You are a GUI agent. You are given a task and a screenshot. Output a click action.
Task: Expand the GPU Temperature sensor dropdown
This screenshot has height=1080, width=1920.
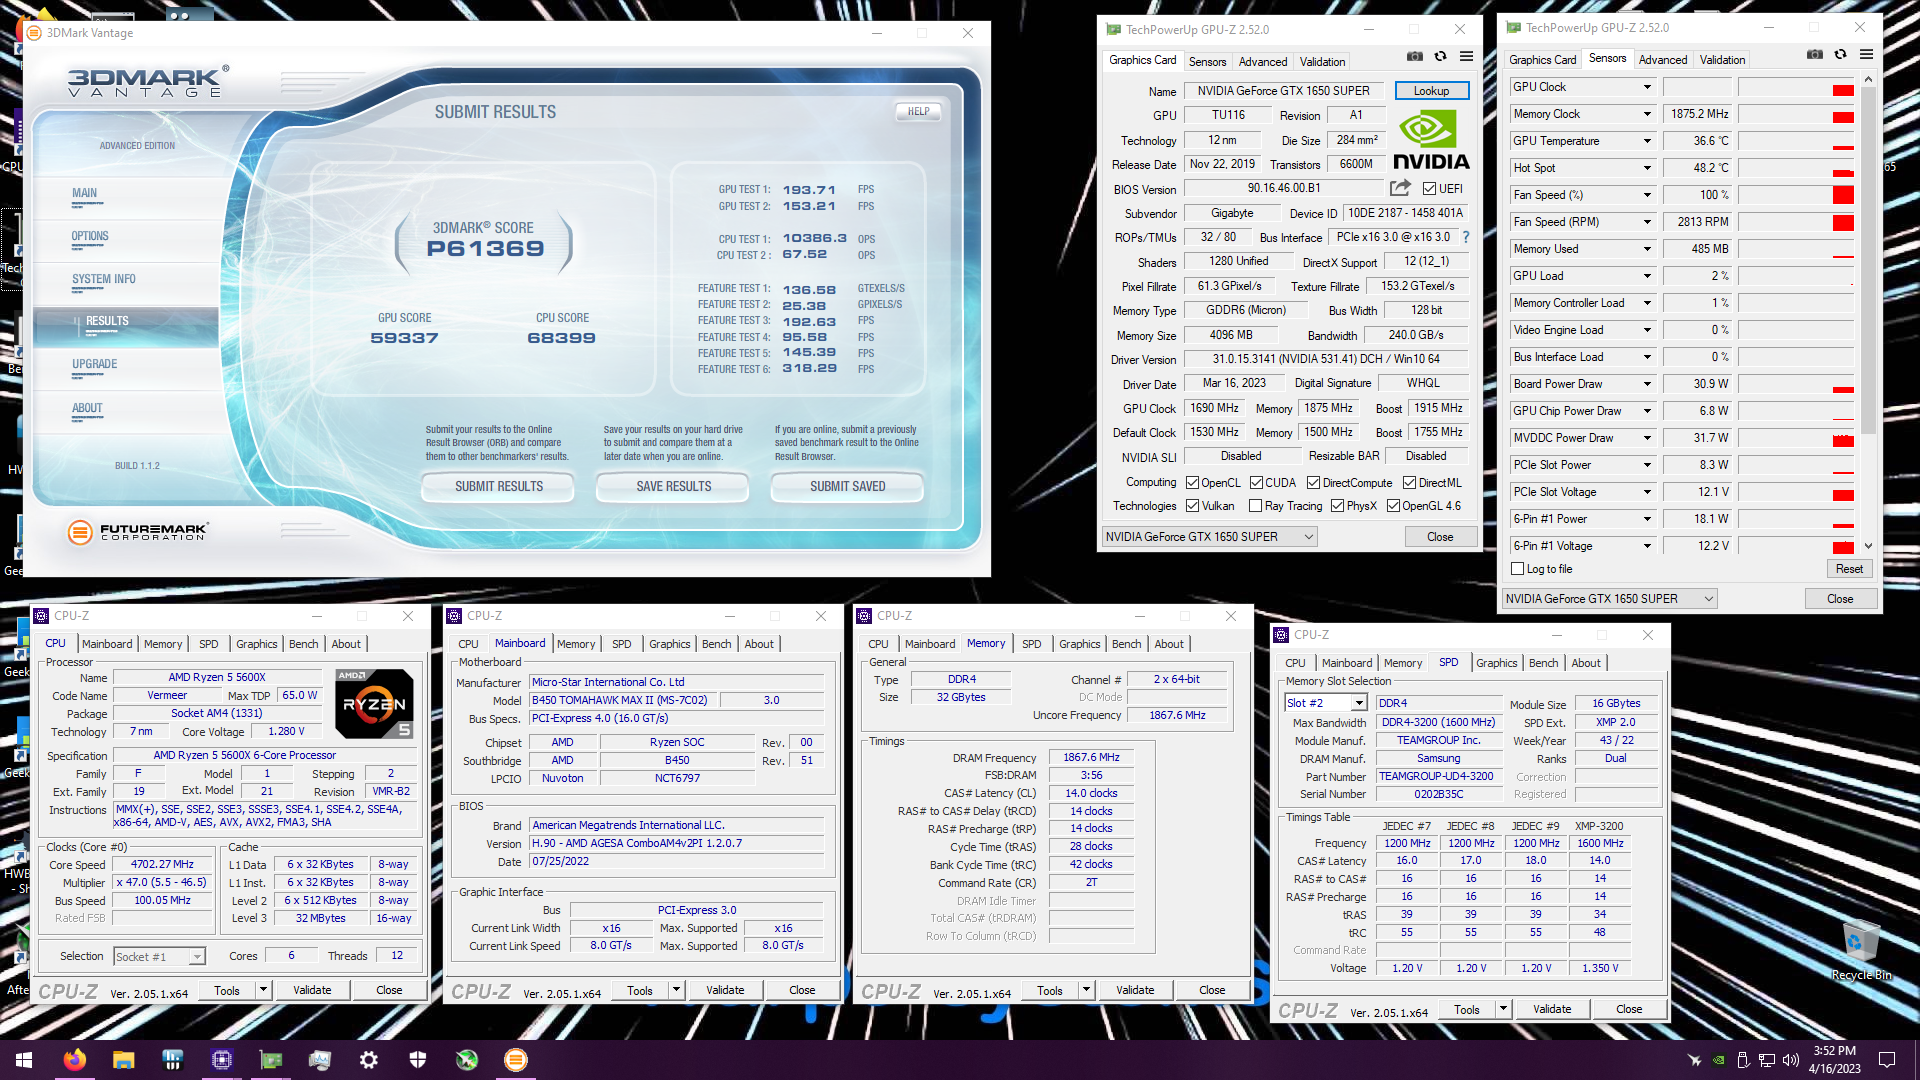[x=1647, y=141]
